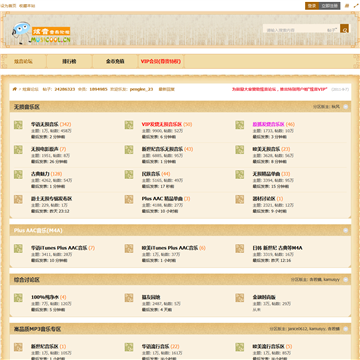Click forum icon beside 华语iTunes Plus AAC音乐
Viewport: 360px width, 360px height.
point(18,248)
